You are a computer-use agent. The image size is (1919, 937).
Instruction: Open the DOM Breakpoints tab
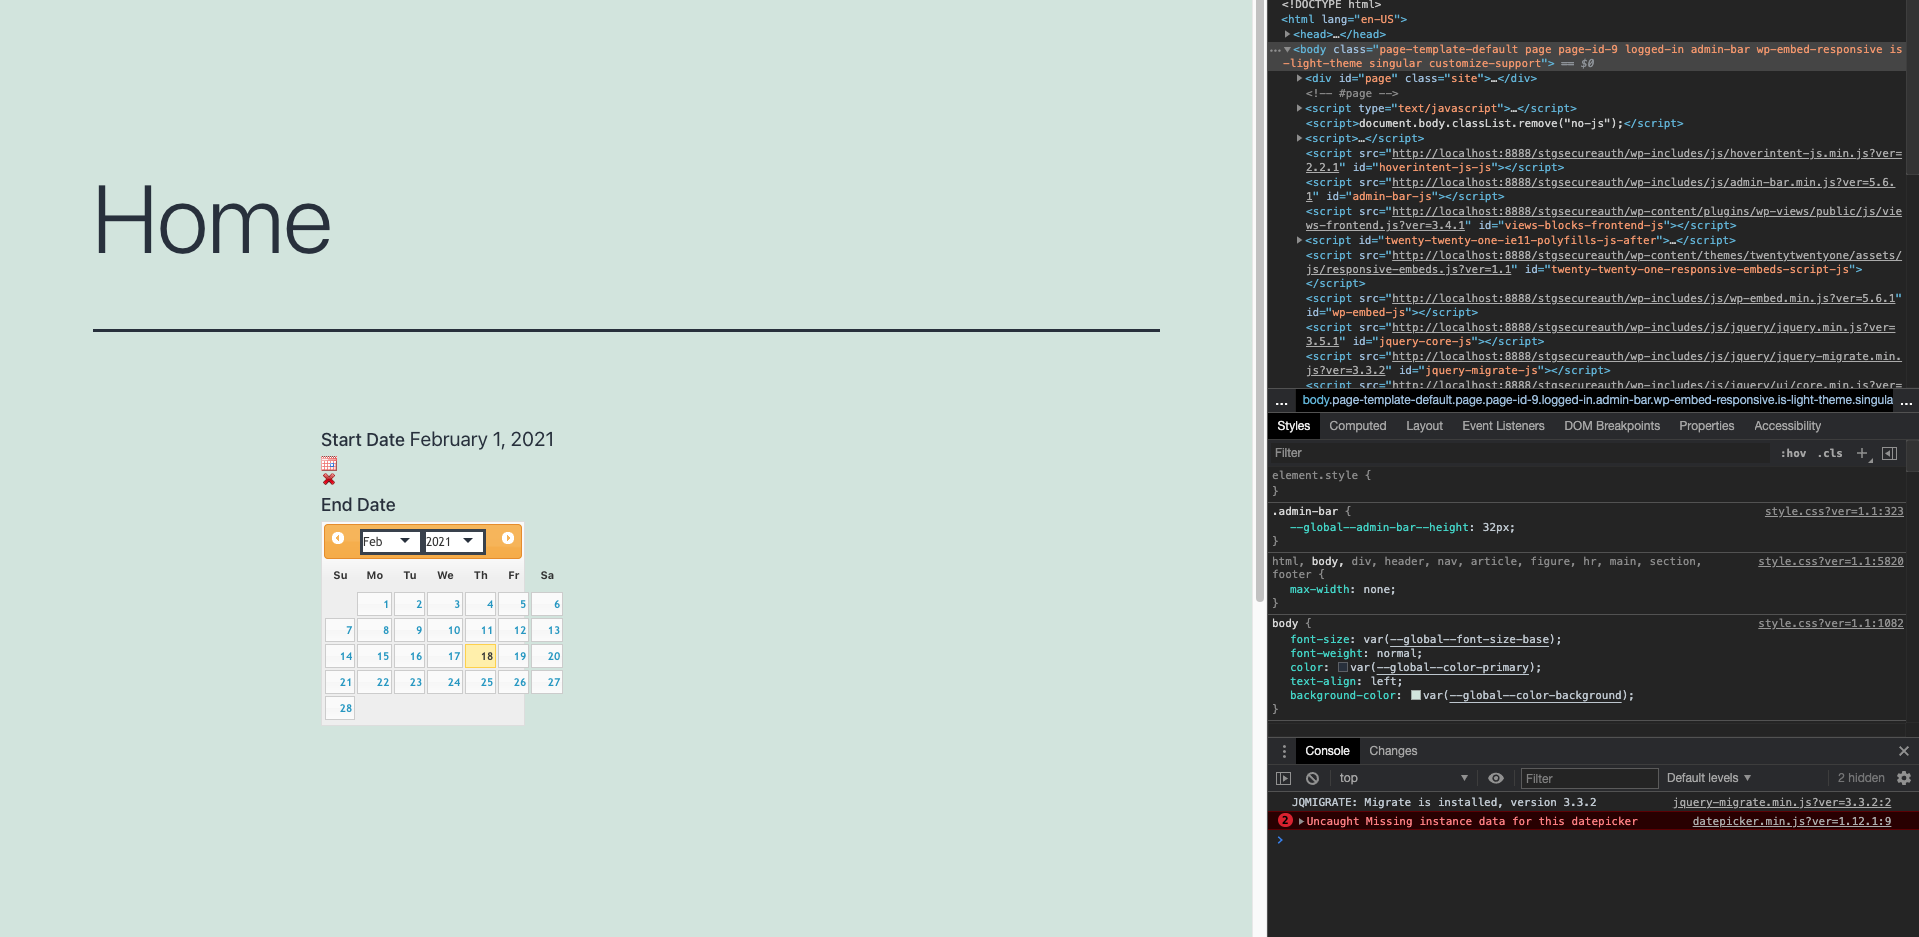click(x=1611, y=426)
